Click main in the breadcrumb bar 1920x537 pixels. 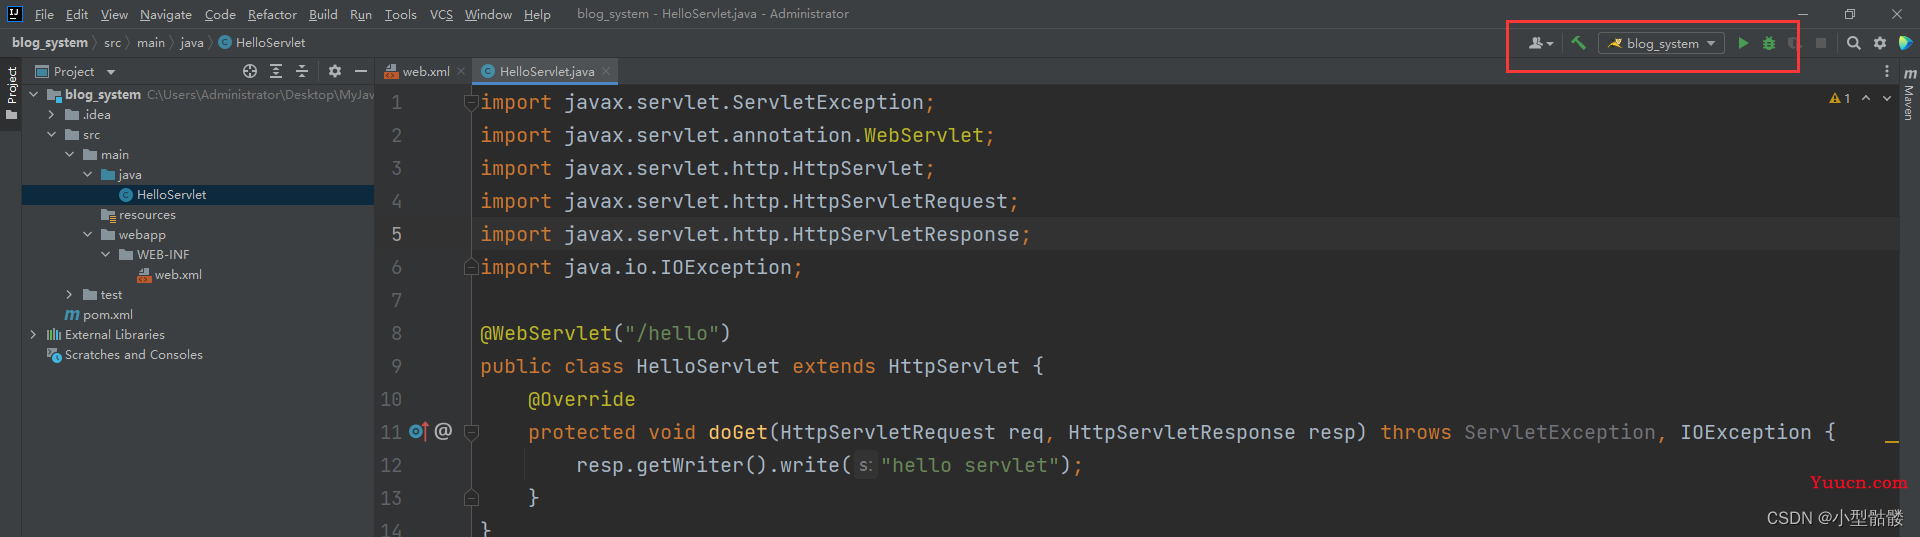(151, 42)
